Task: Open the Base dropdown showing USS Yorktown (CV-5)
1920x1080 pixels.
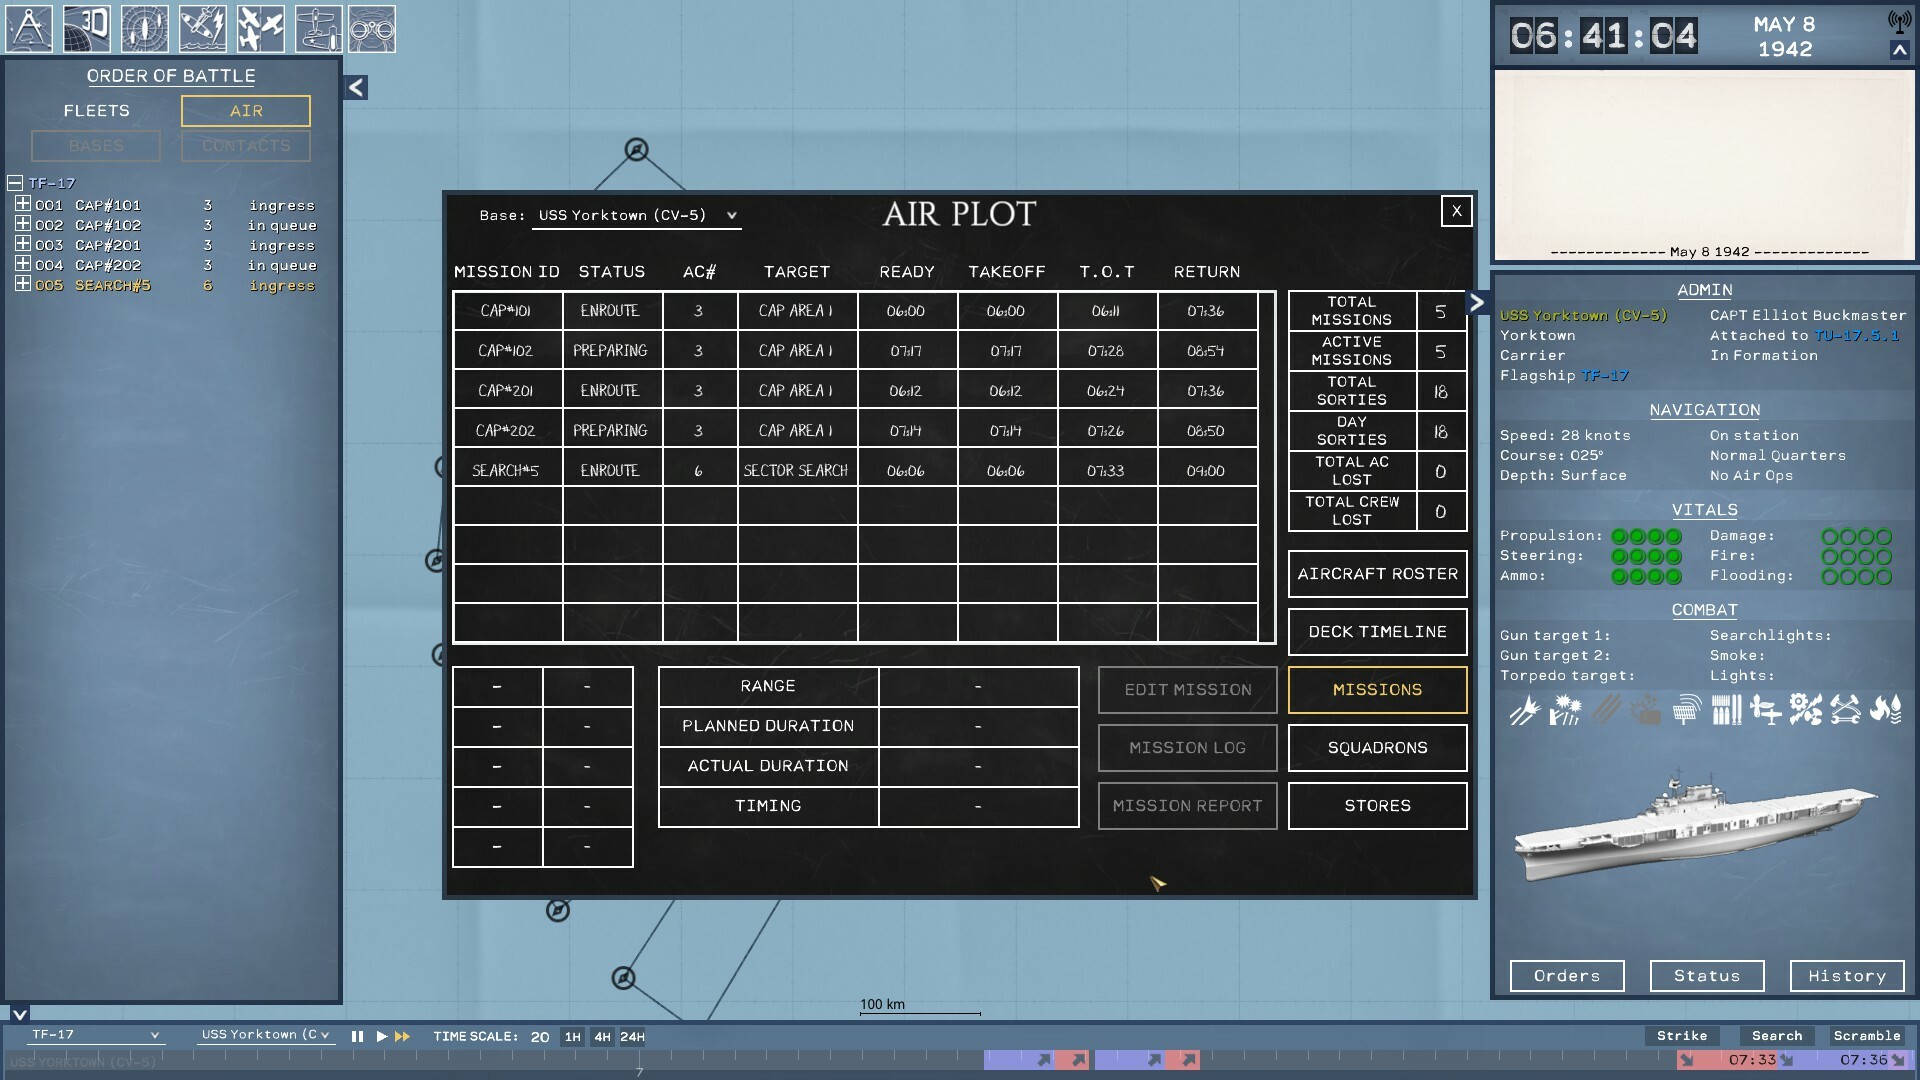Action: pos(636,215)
